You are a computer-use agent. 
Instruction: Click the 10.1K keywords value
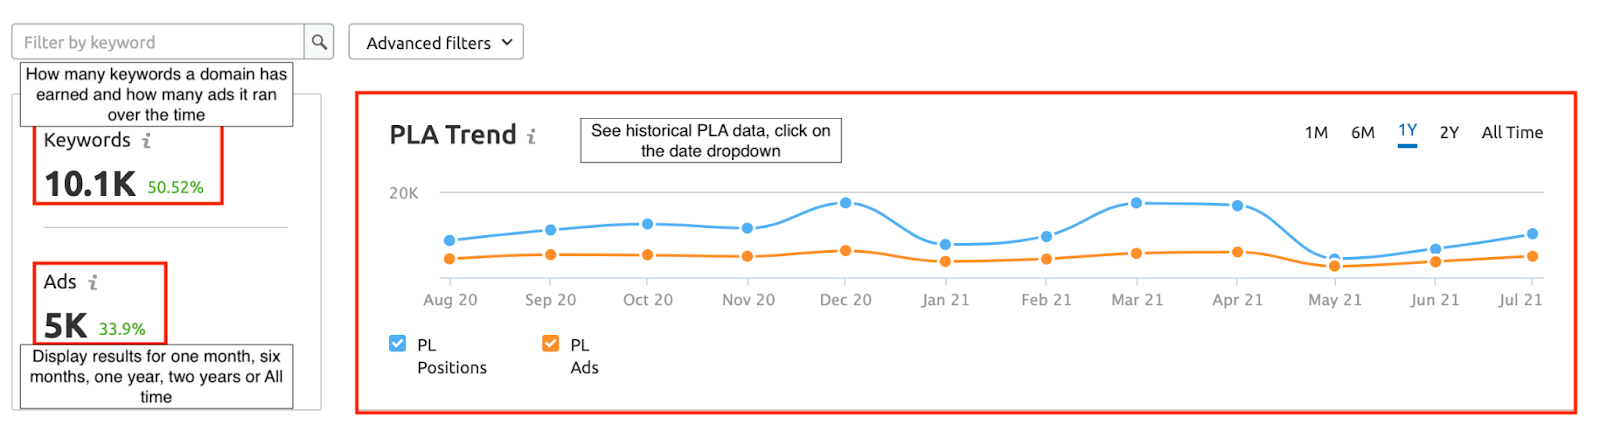[x=90, y=184]
